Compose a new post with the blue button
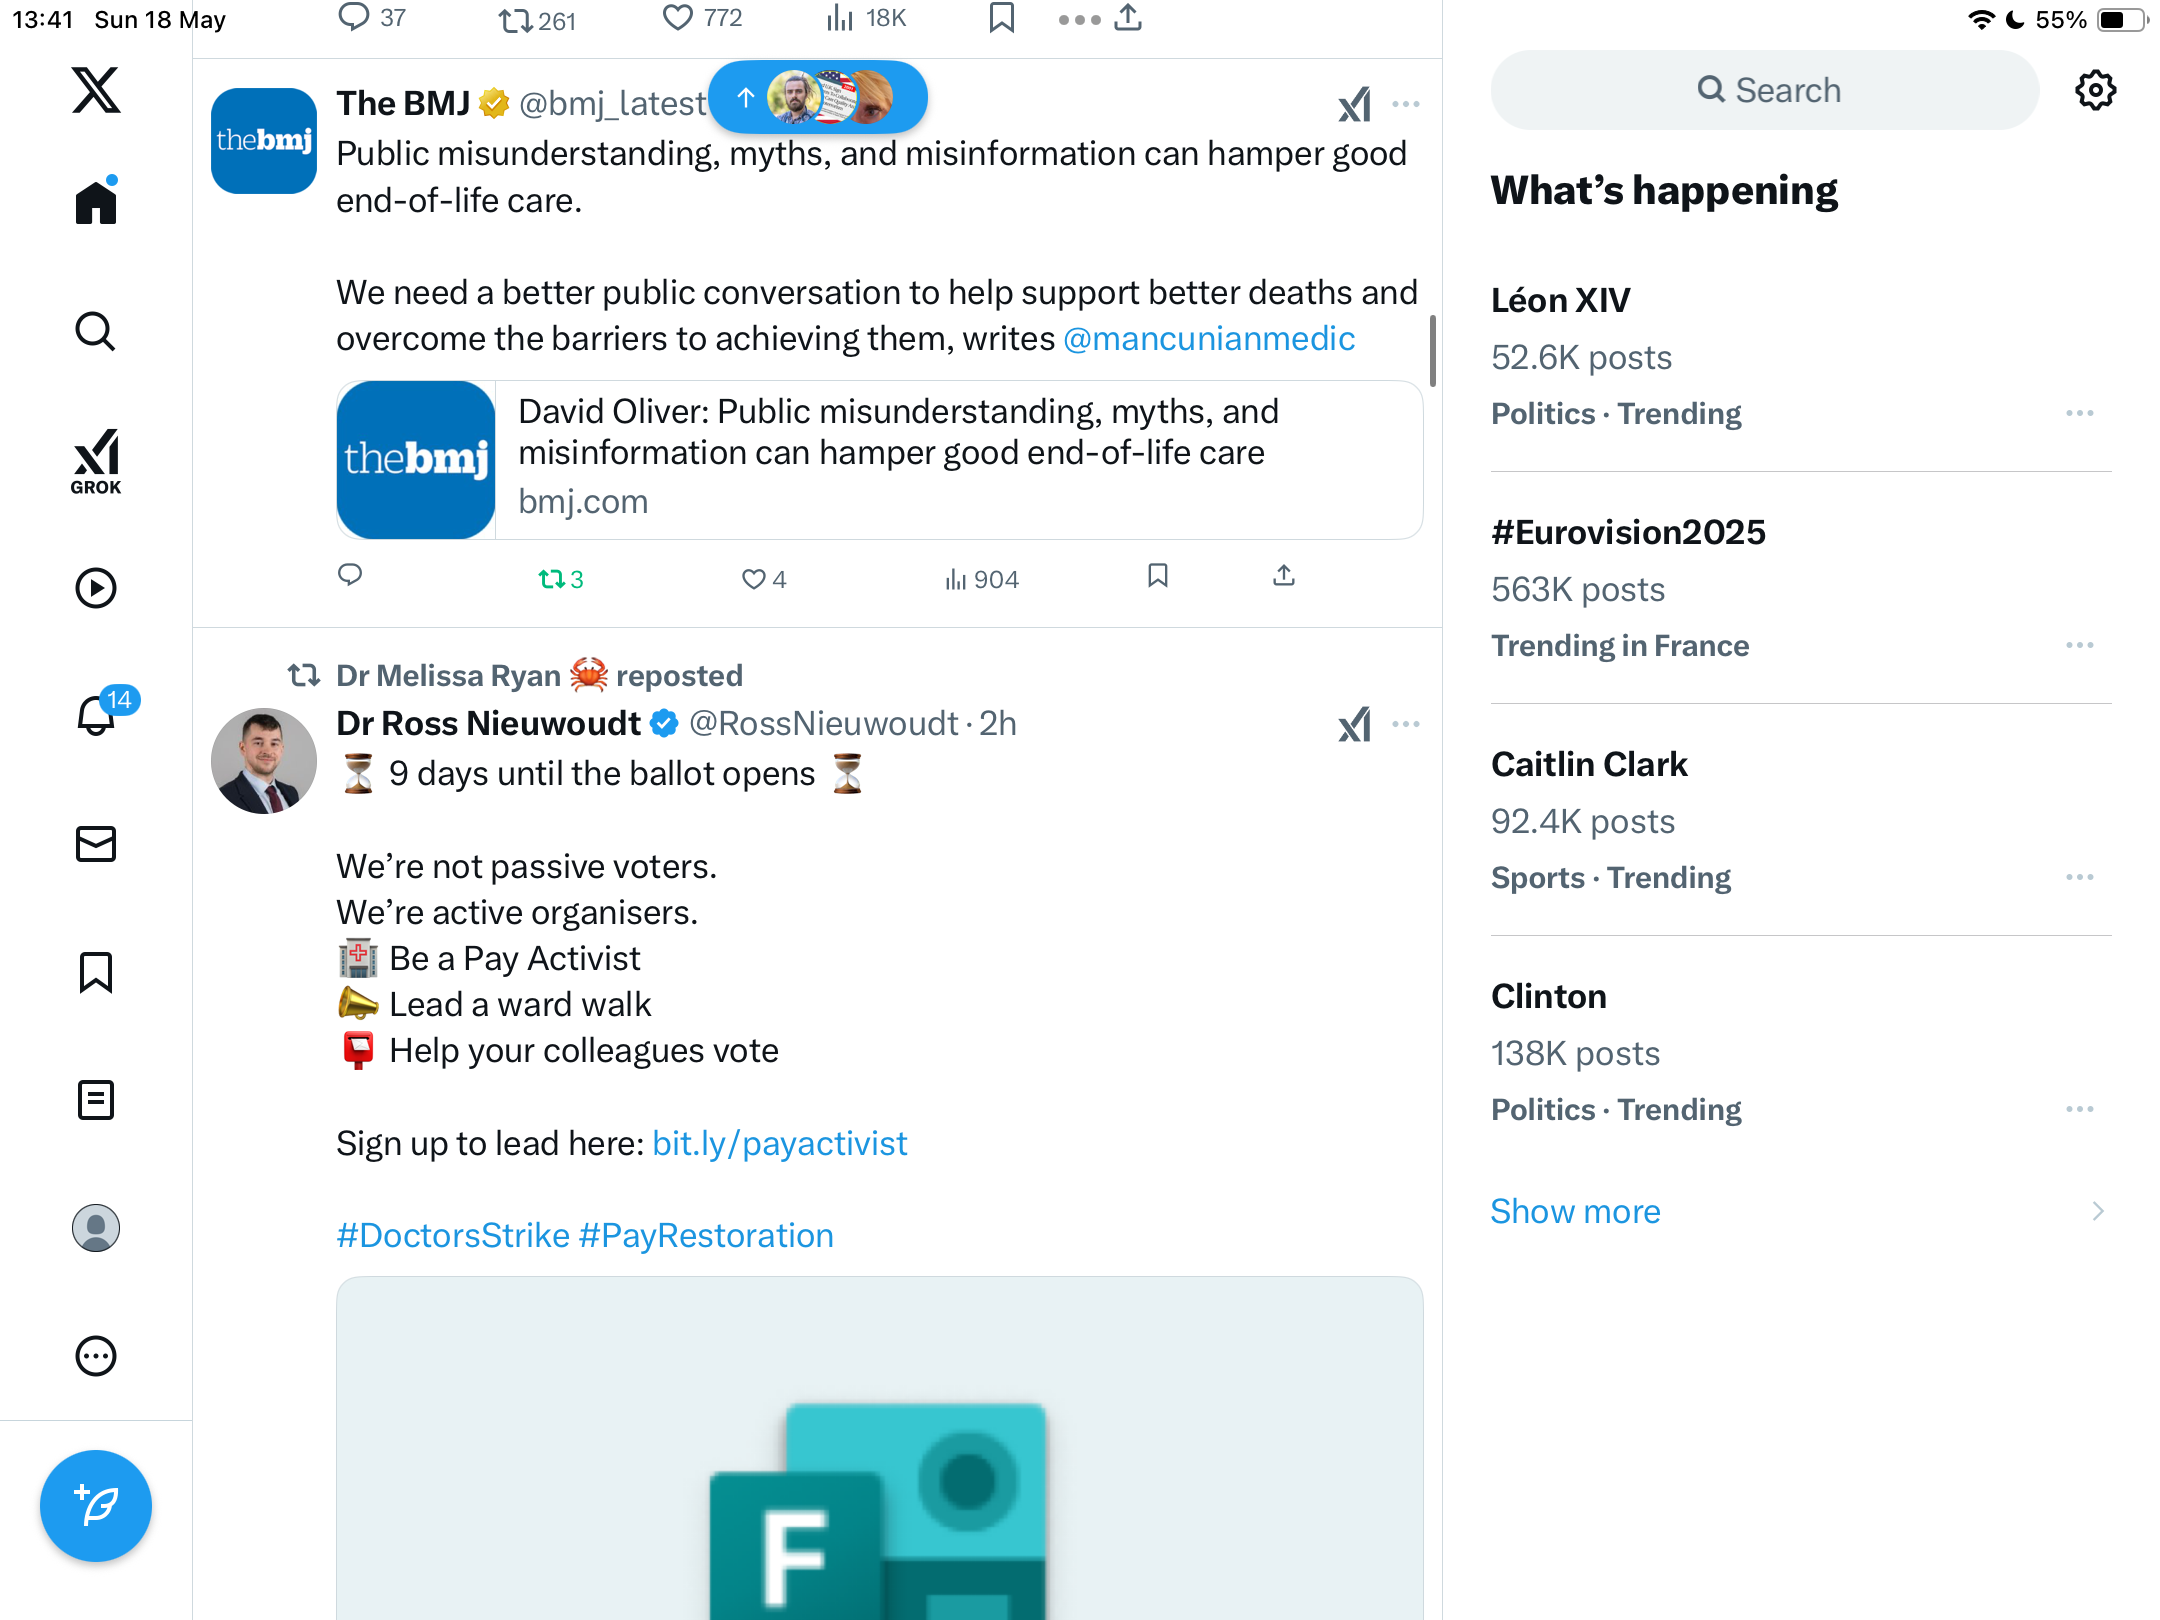The image size is (2160, 1620). 96,1506
